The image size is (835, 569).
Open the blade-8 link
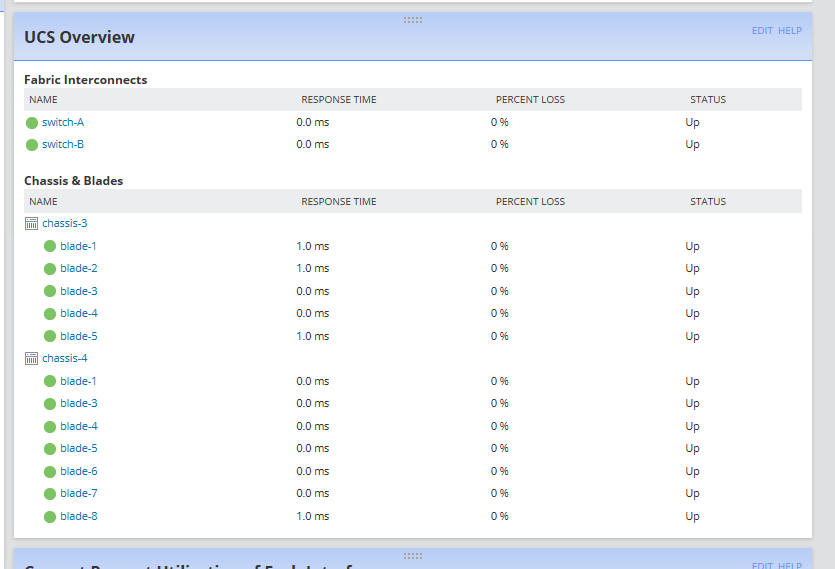tap(79, 516)
